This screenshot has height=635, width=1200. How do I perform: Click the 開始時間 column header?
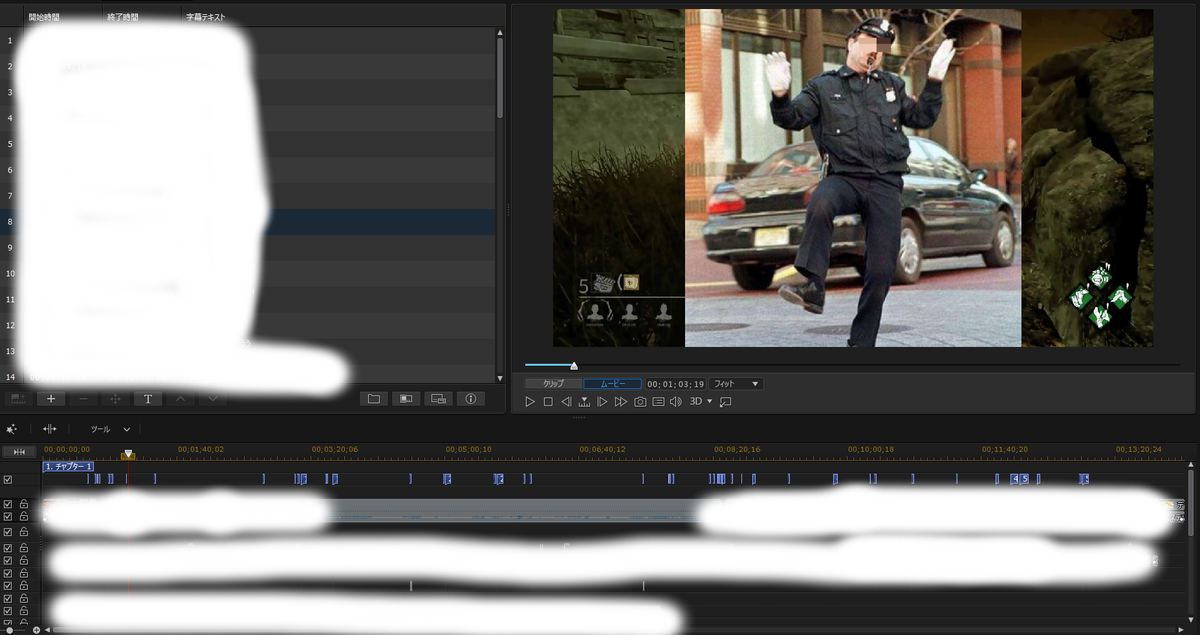click(43, 18)
